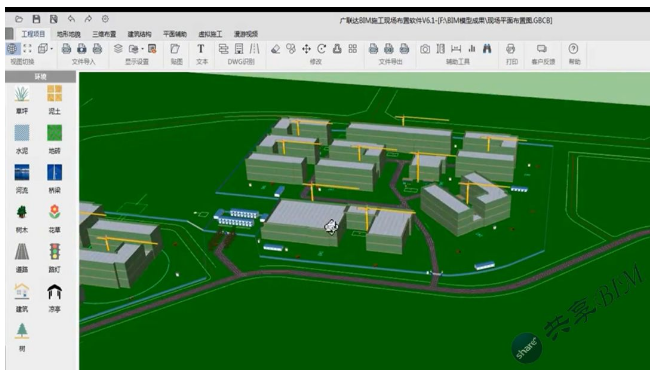Image resolution: width=655 pixels, height=377 pixels.
Task: Click the Rotate tool in modify group
Action: pyautogui.click(x=321, y=49)
